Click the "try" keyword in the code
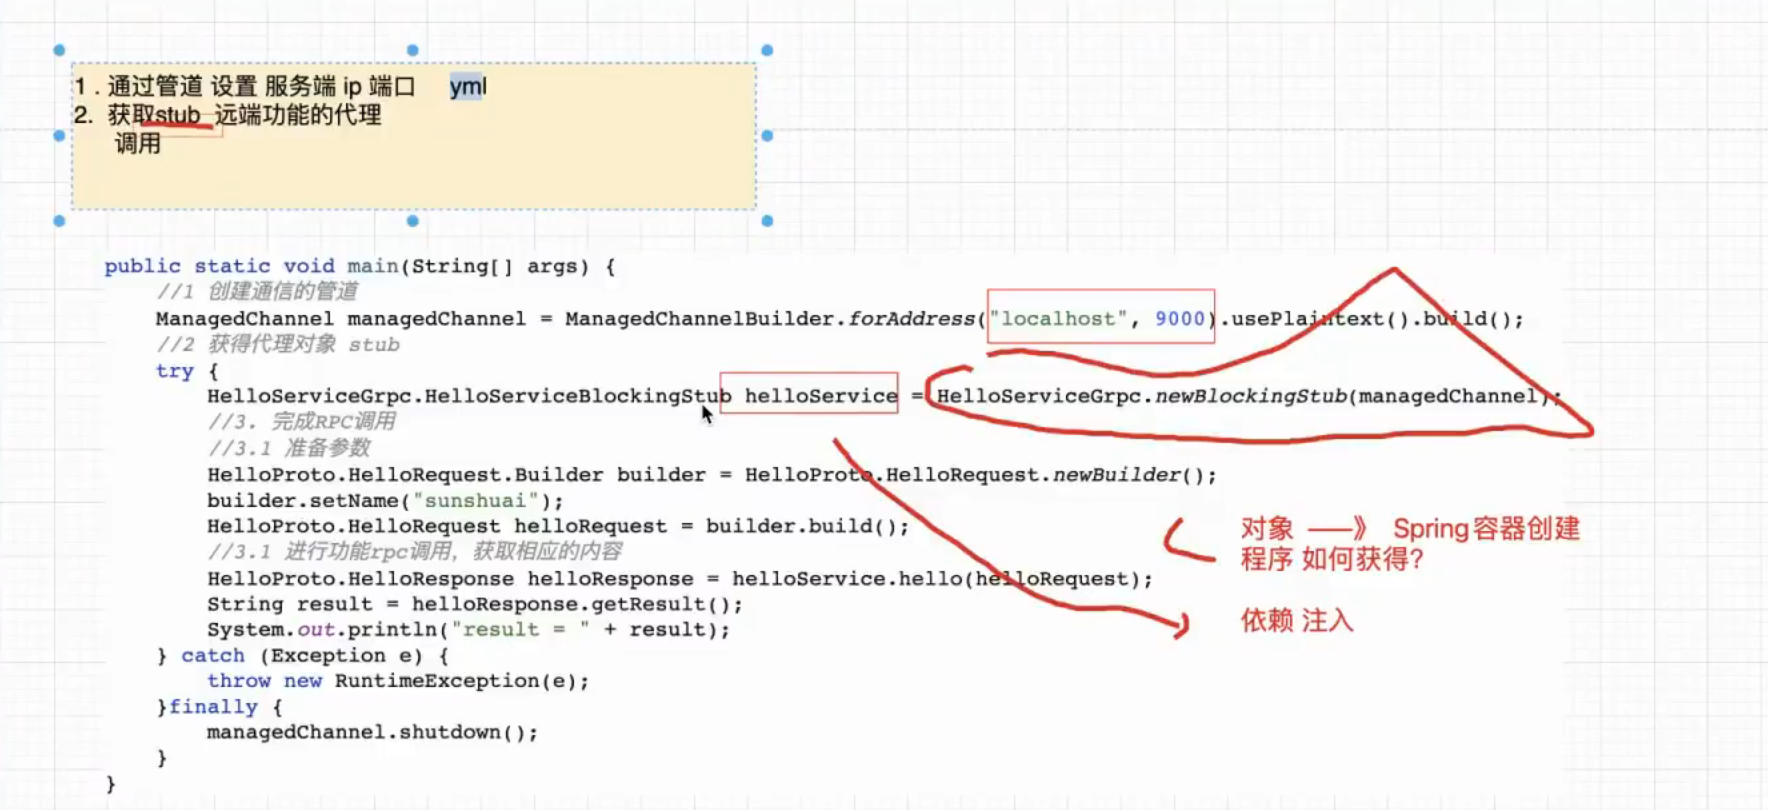The image size is (1768, 810). [175, 371]
